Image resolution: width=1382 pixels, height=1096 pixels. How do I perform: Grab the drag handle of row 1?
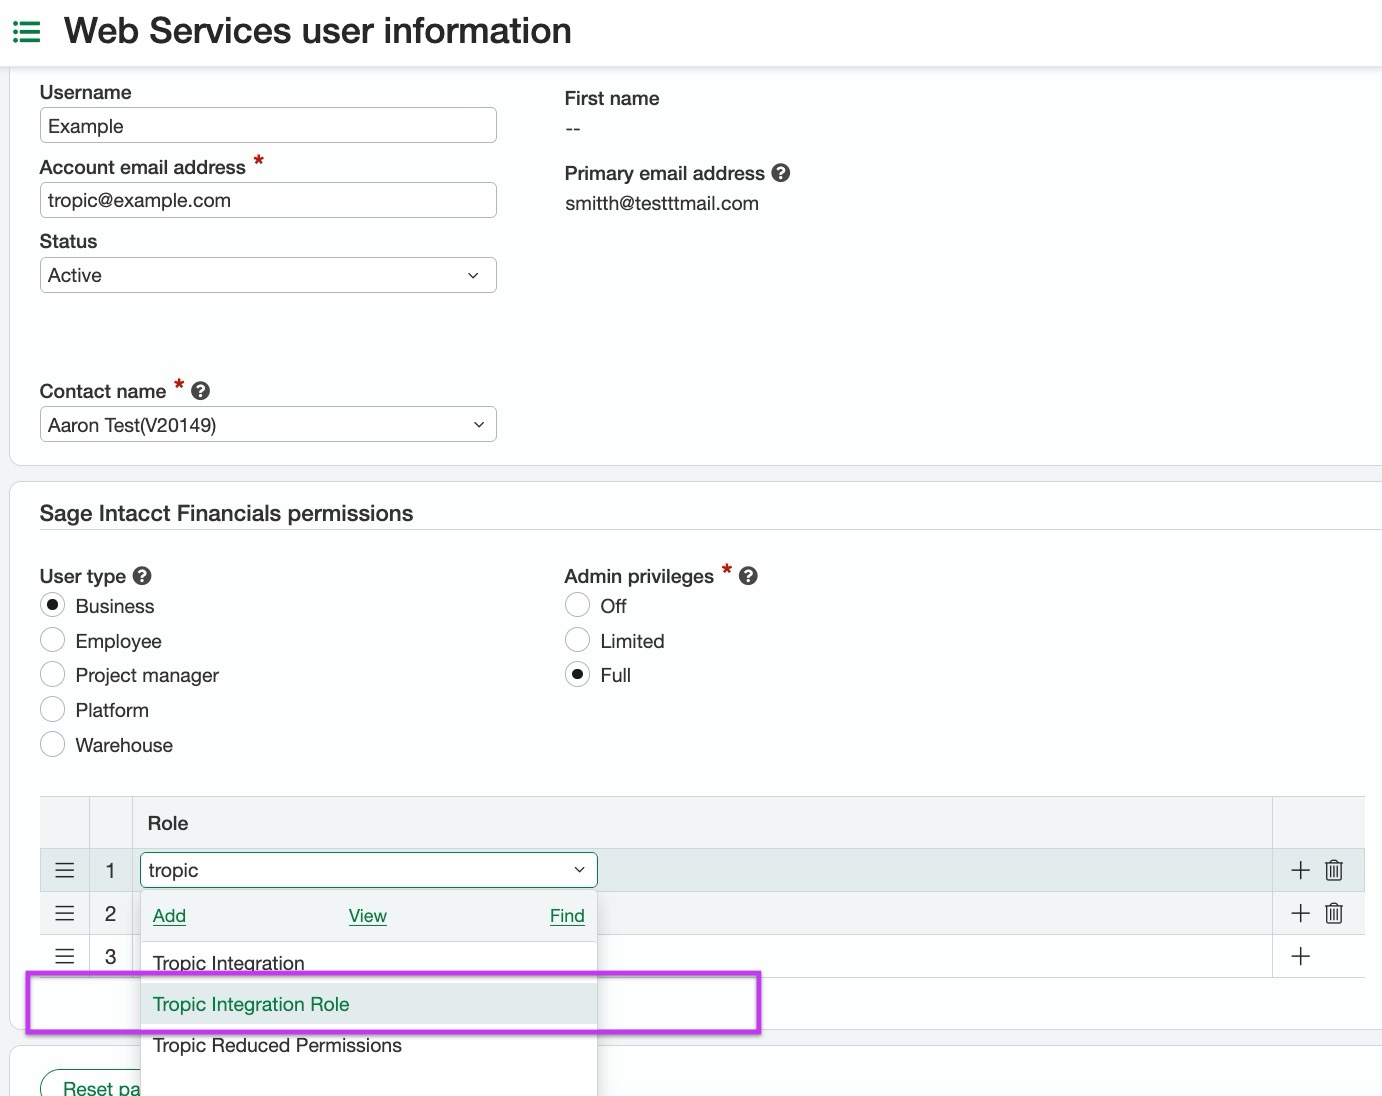(x=65, y=870)
